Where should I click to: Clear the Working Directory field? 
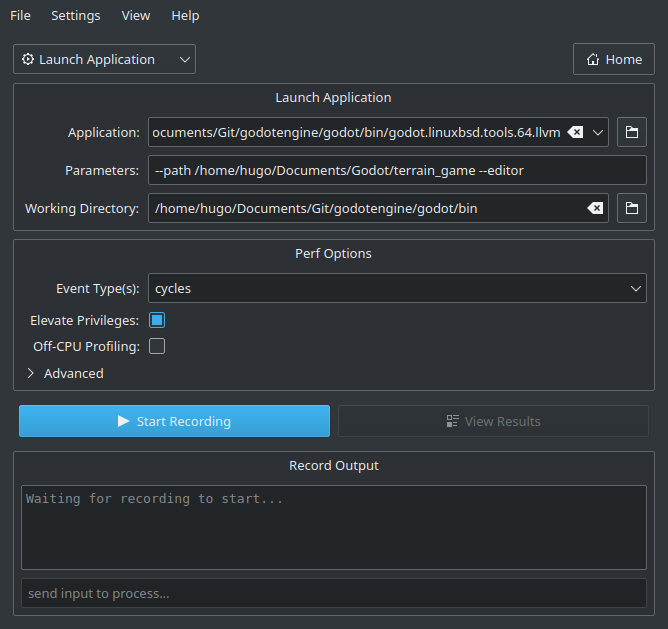594,208
